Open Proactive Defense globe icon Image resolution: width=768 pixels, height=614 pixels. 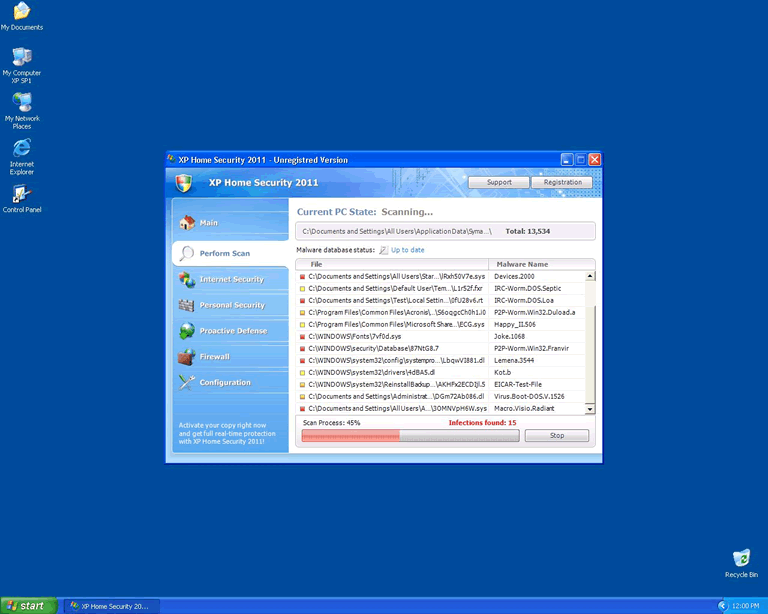tap(186, 331)
